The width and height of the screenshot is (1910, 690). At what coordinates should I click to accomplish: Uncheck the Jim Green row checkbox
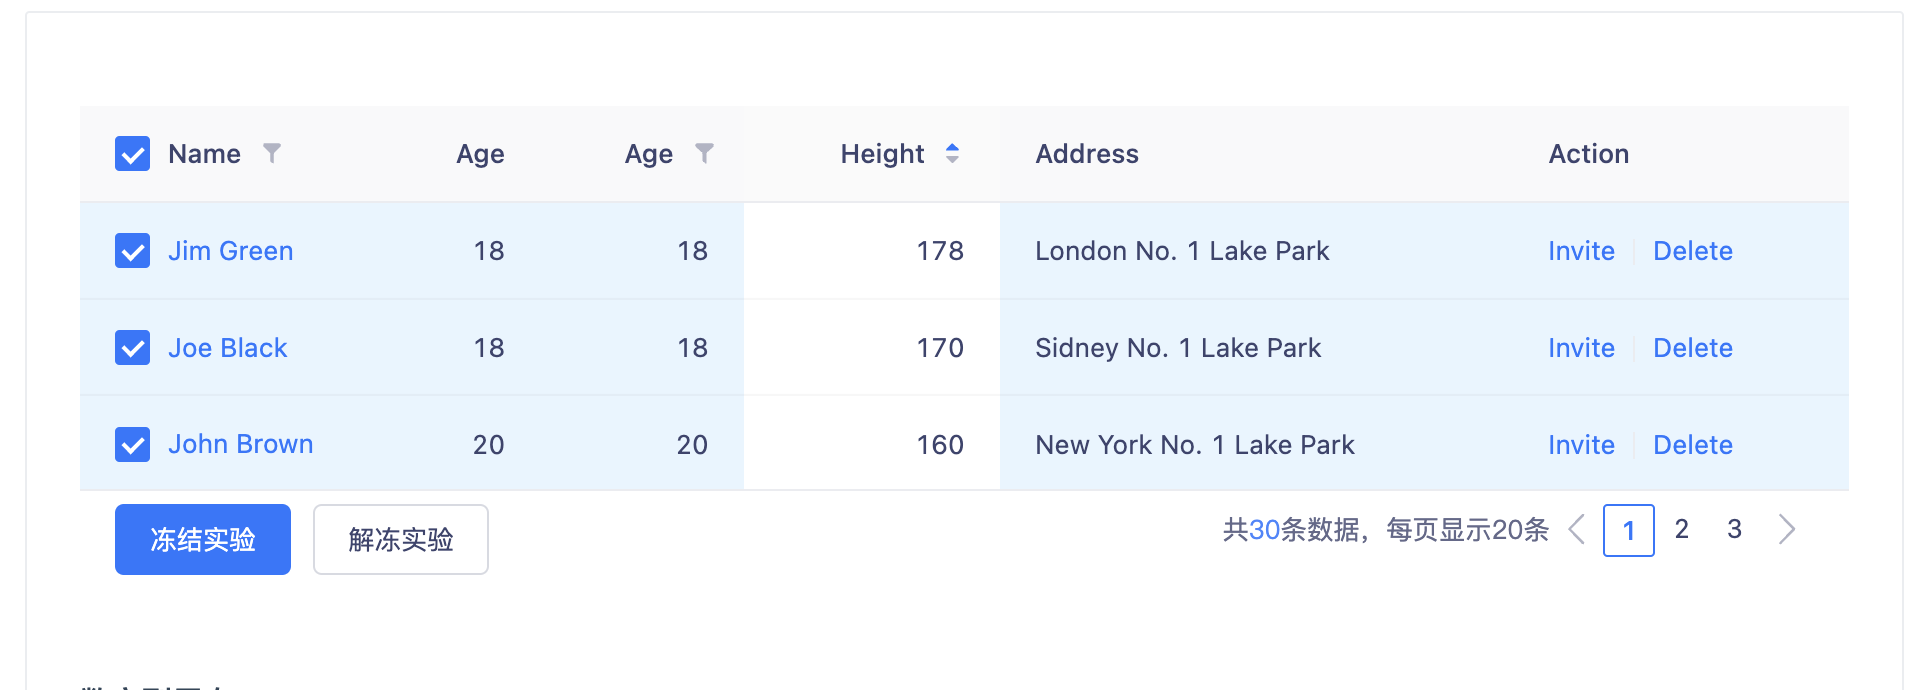click(x=132, y=251)
